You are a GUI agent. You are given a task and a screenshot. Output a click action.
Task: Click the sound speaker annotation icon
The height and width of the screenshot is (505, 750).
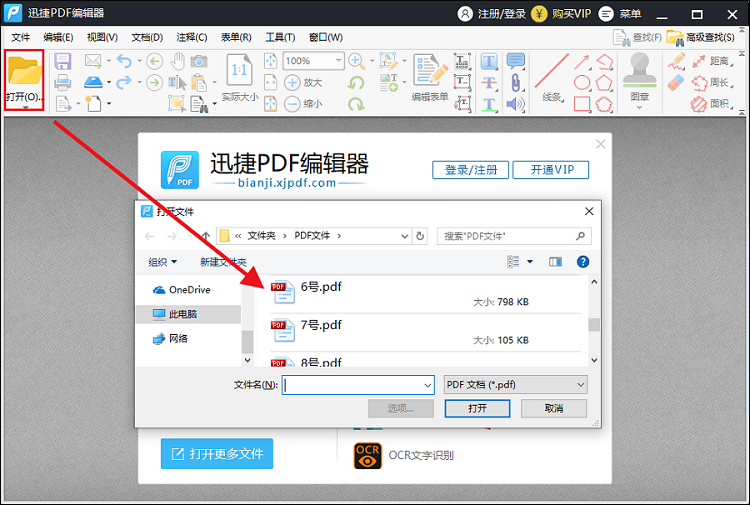click(515, 104)
